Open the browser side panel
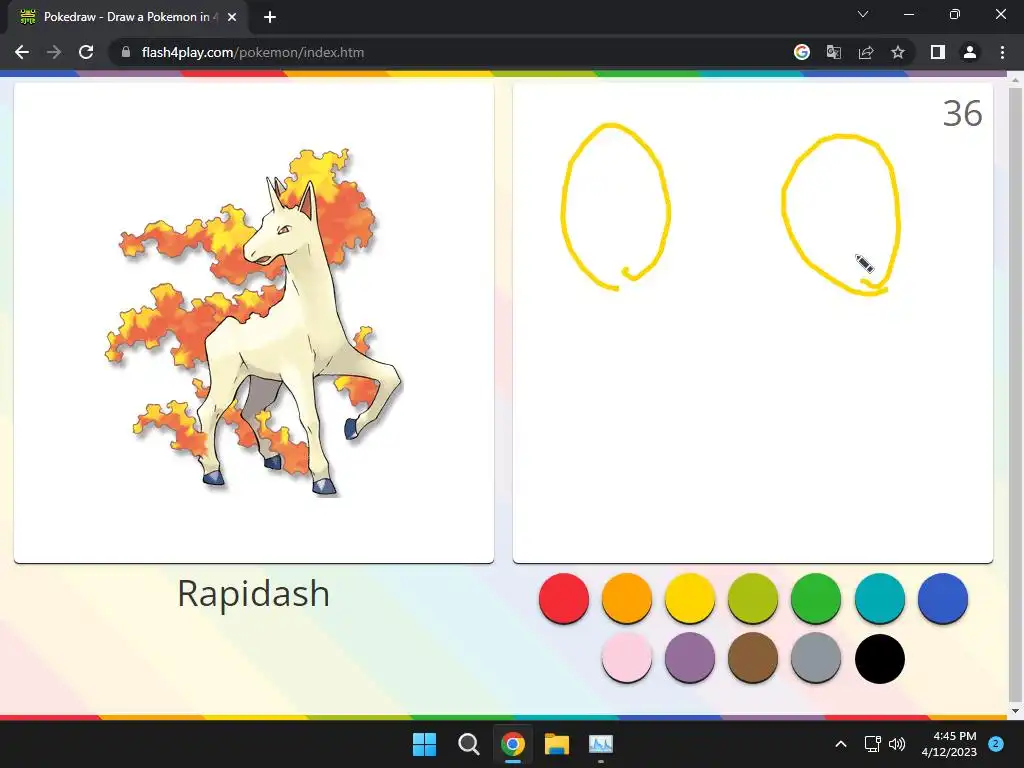This screenshot has height=768, width=1024. pos(938,52)
